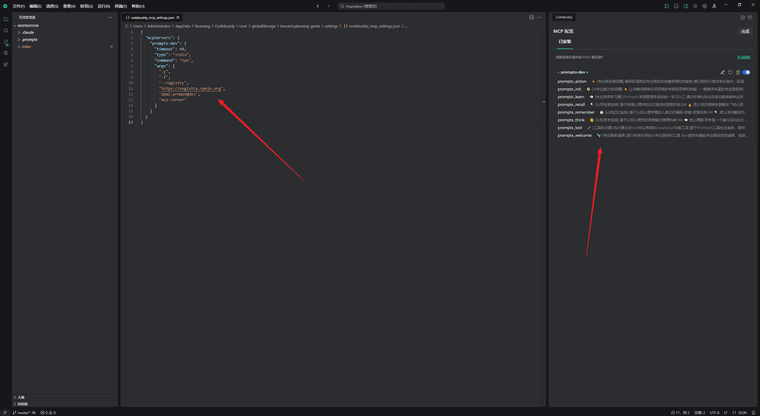Open the Extensions view in activity bar
This screenshot has width=760, height=416.
6,64
